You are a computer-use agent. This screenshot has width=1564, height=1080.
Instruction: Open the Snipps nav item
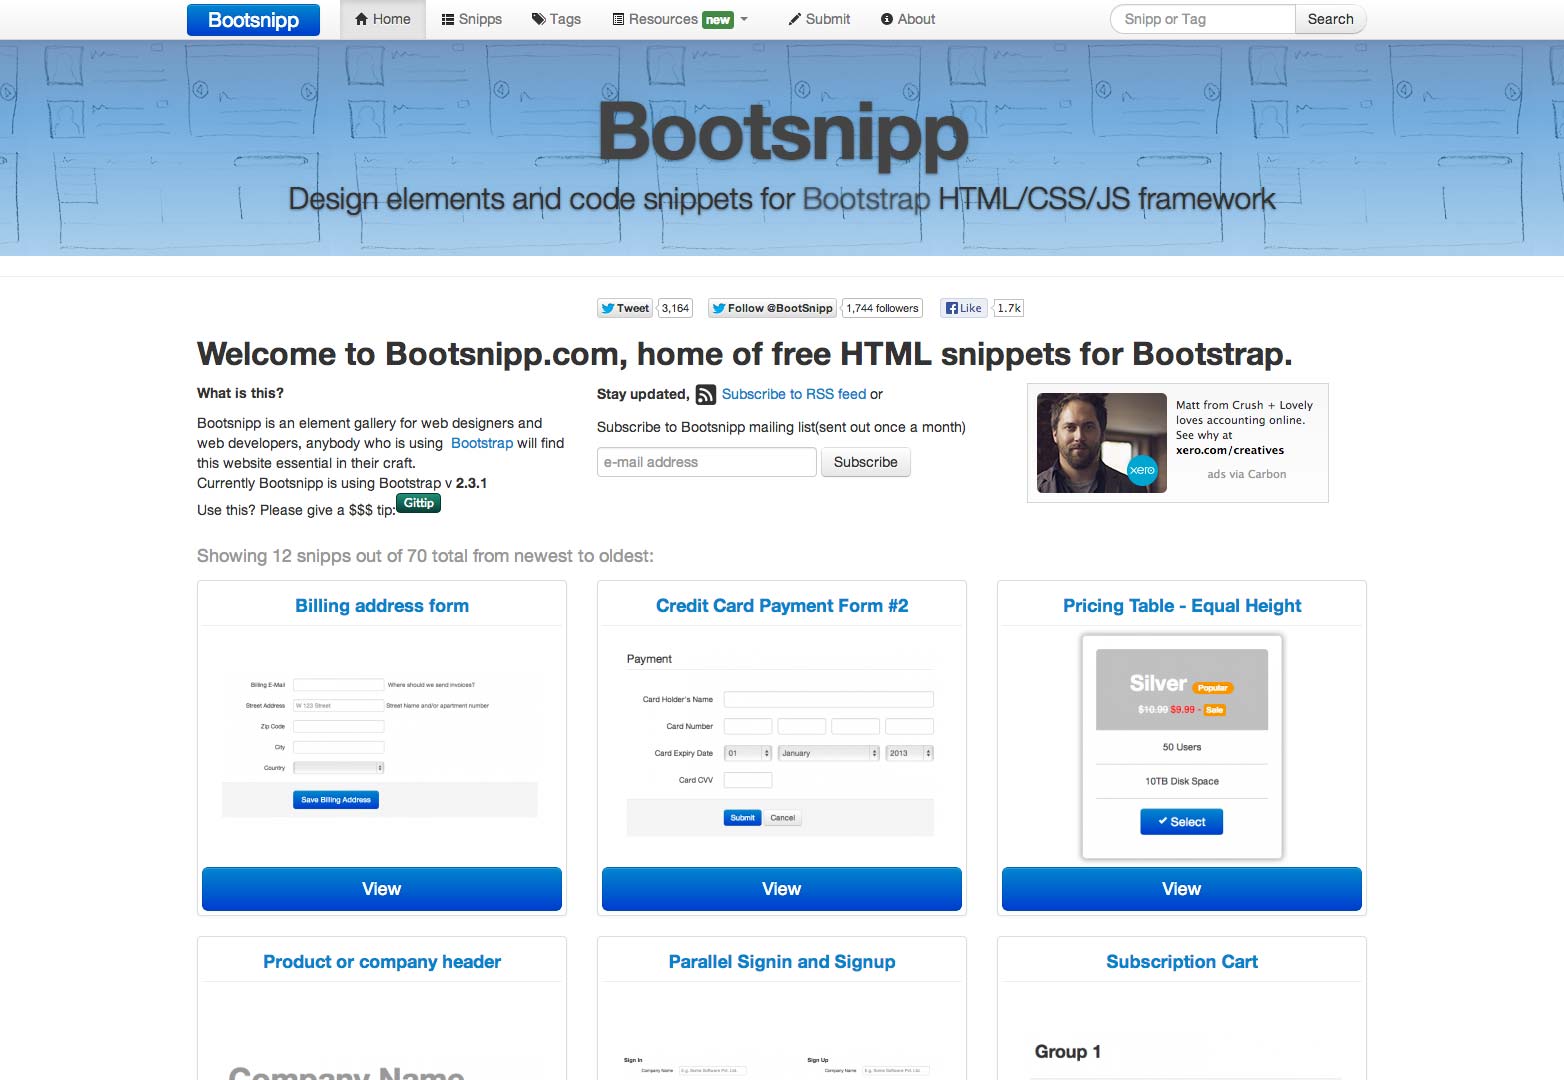click(x=472, y=19)
